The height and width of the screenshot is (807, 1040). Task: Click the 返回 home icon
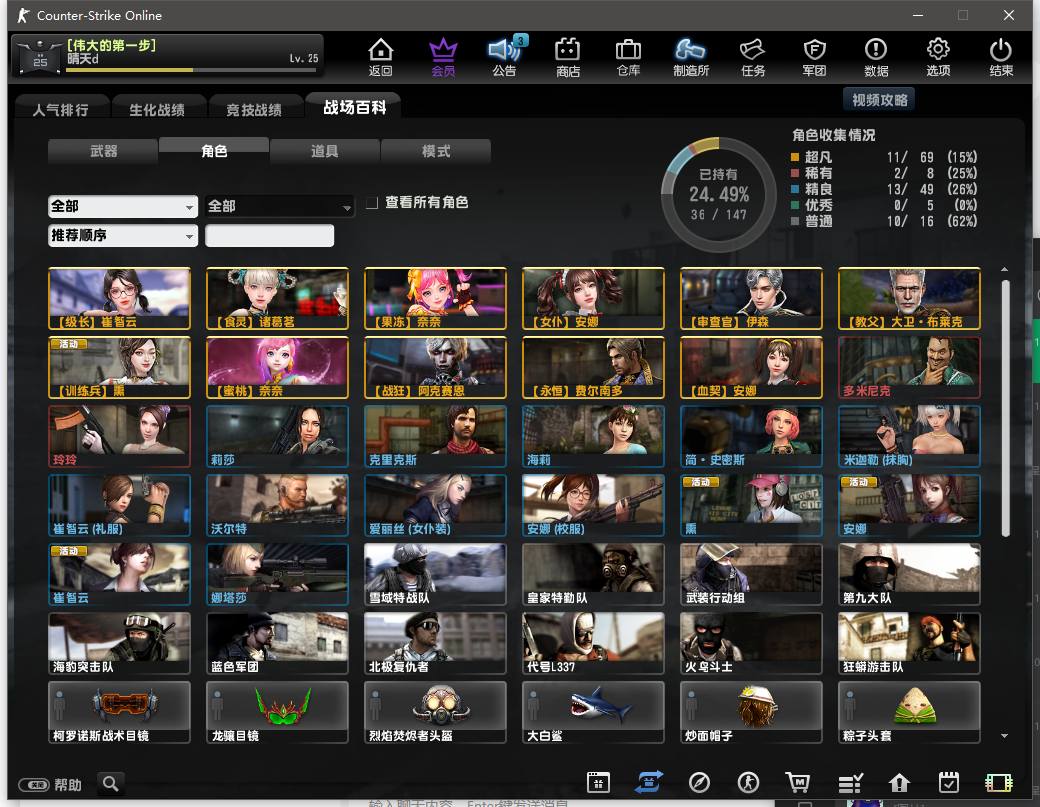[x=381, y=56]
